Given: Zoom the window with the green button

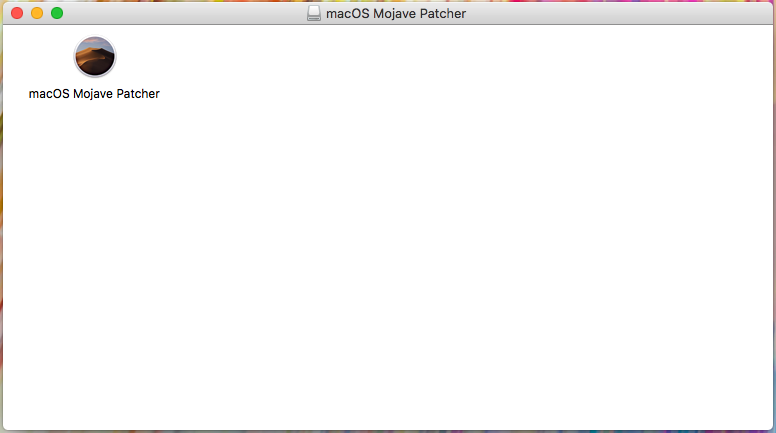Looking at the screenshot, I should pos(57,13).
